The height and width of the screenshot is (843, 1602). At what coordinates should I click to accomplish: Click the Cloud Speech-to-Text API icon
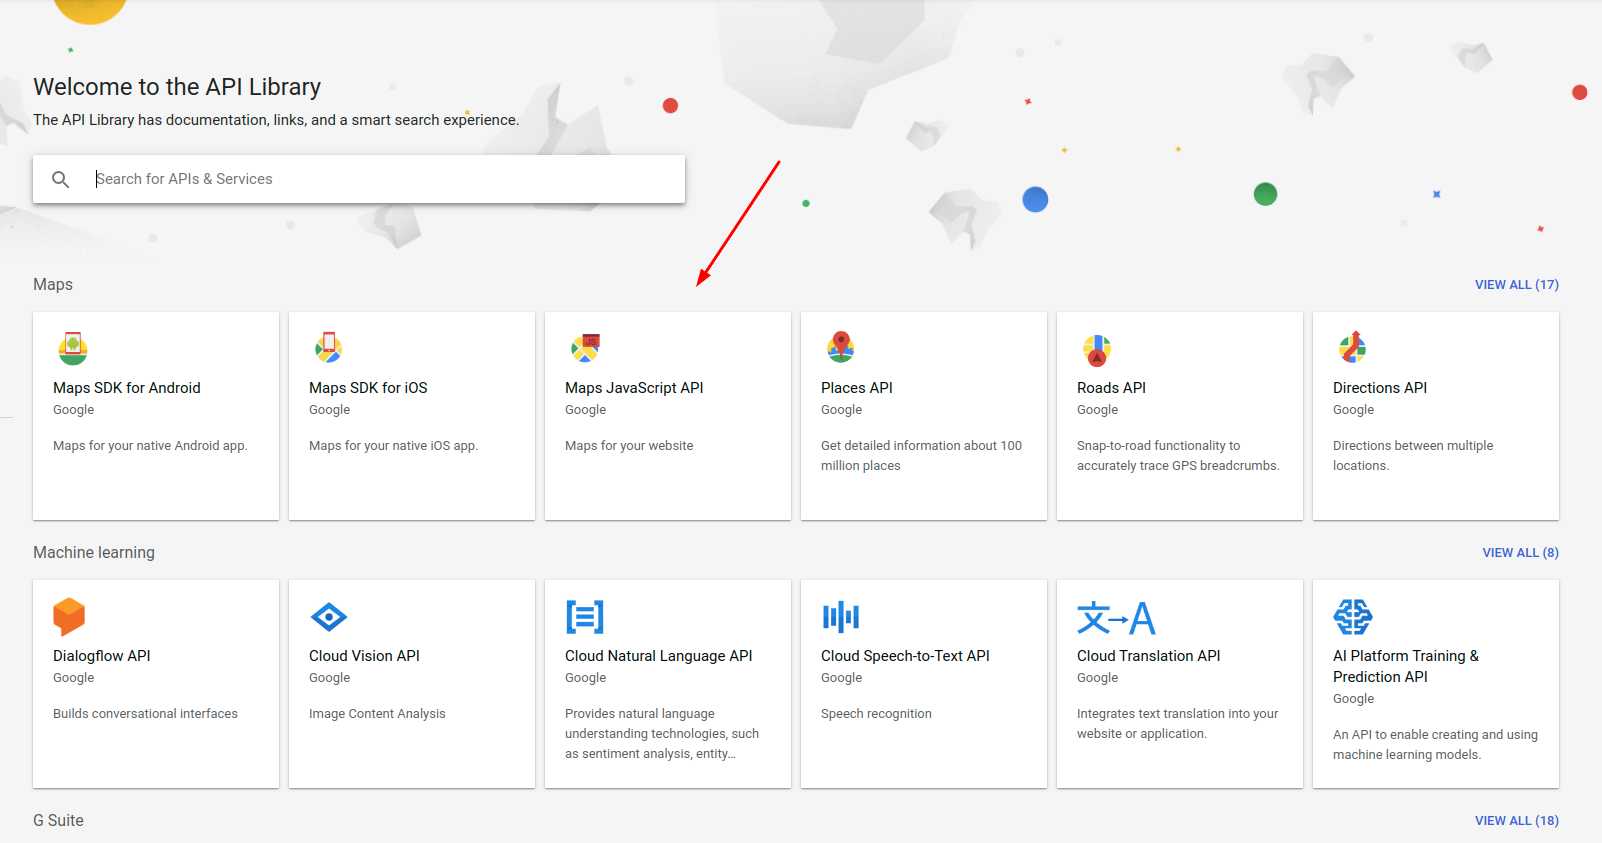click(x=841, y=617)
